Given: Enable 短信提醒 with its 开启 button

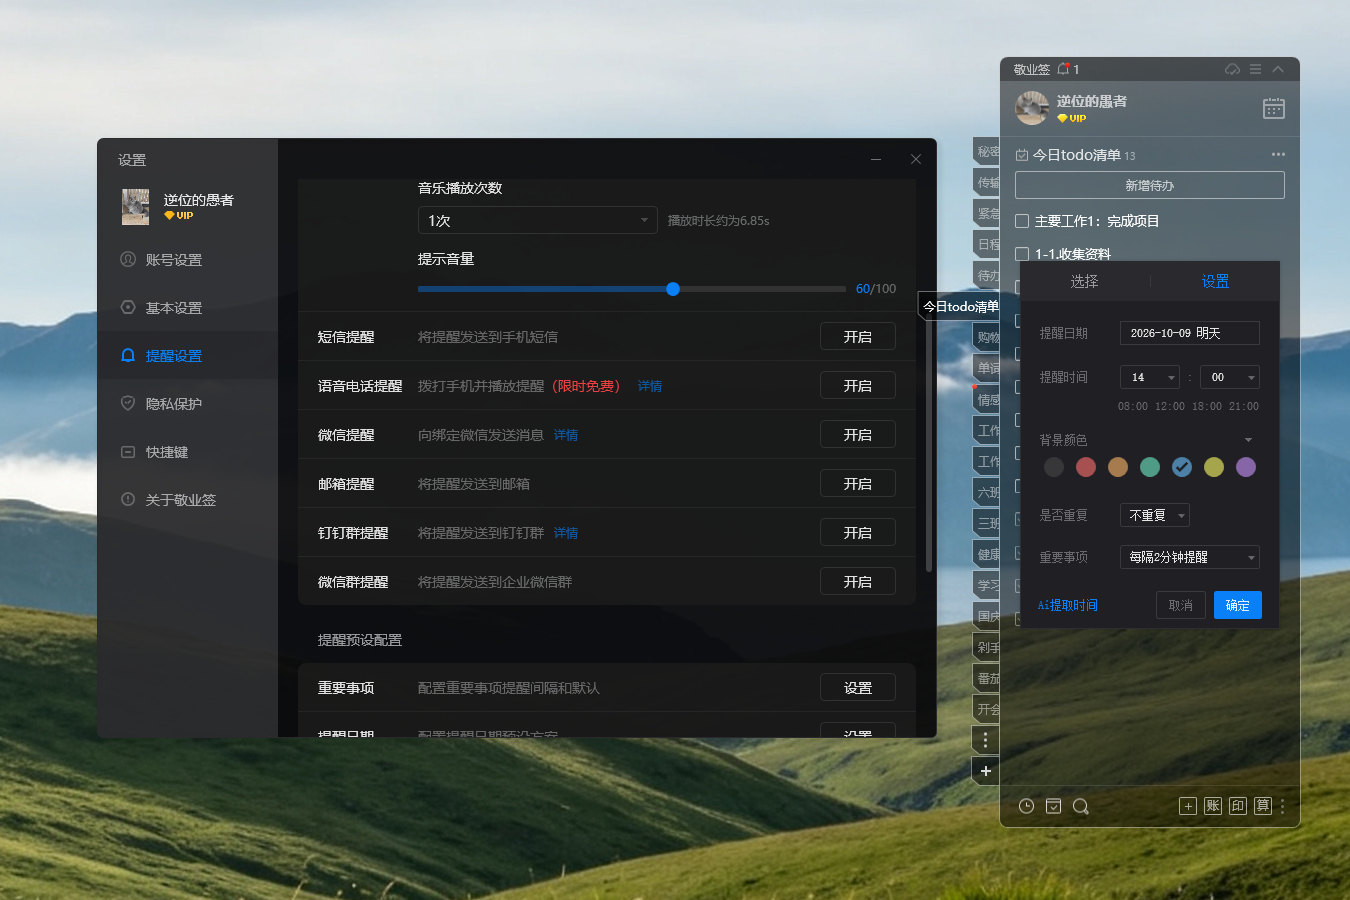Looking at the screenshot, I should point(857,337).
